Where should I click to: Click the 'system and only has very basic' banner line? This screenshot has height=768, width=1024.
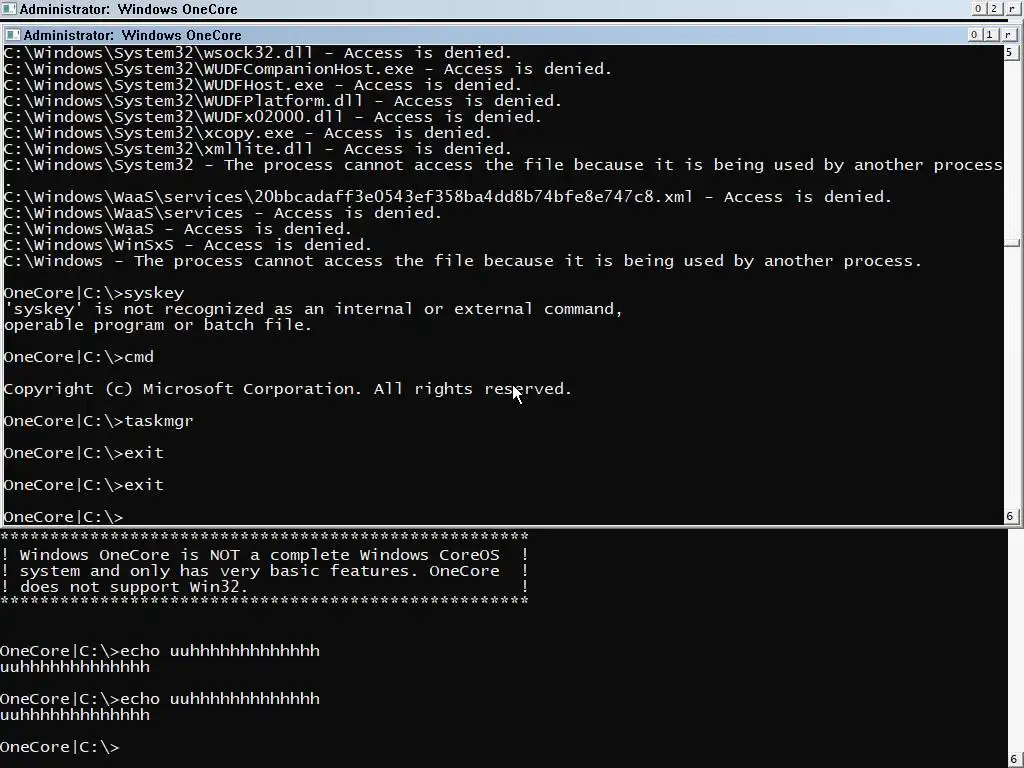[x=264, y=571]
